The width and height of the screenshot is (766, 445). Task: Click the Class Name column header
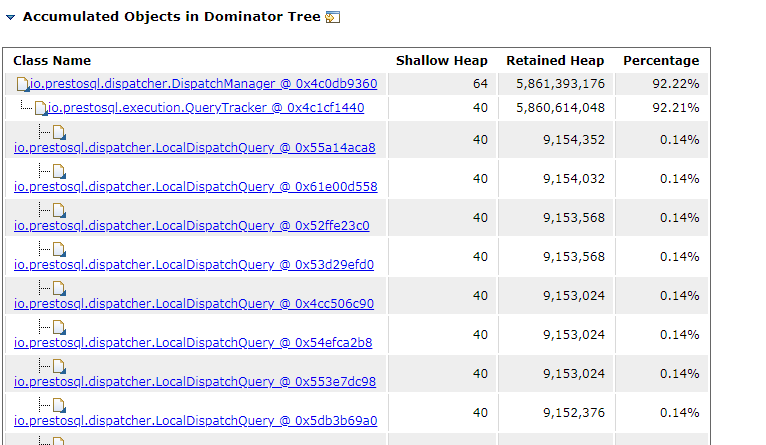[x=52, y=61]
